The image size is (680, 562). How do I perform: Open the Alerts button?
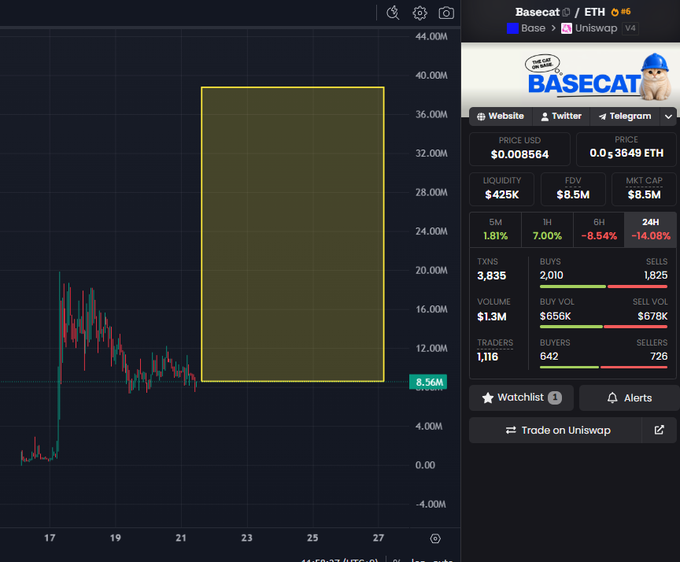click(x=629, y=398)
